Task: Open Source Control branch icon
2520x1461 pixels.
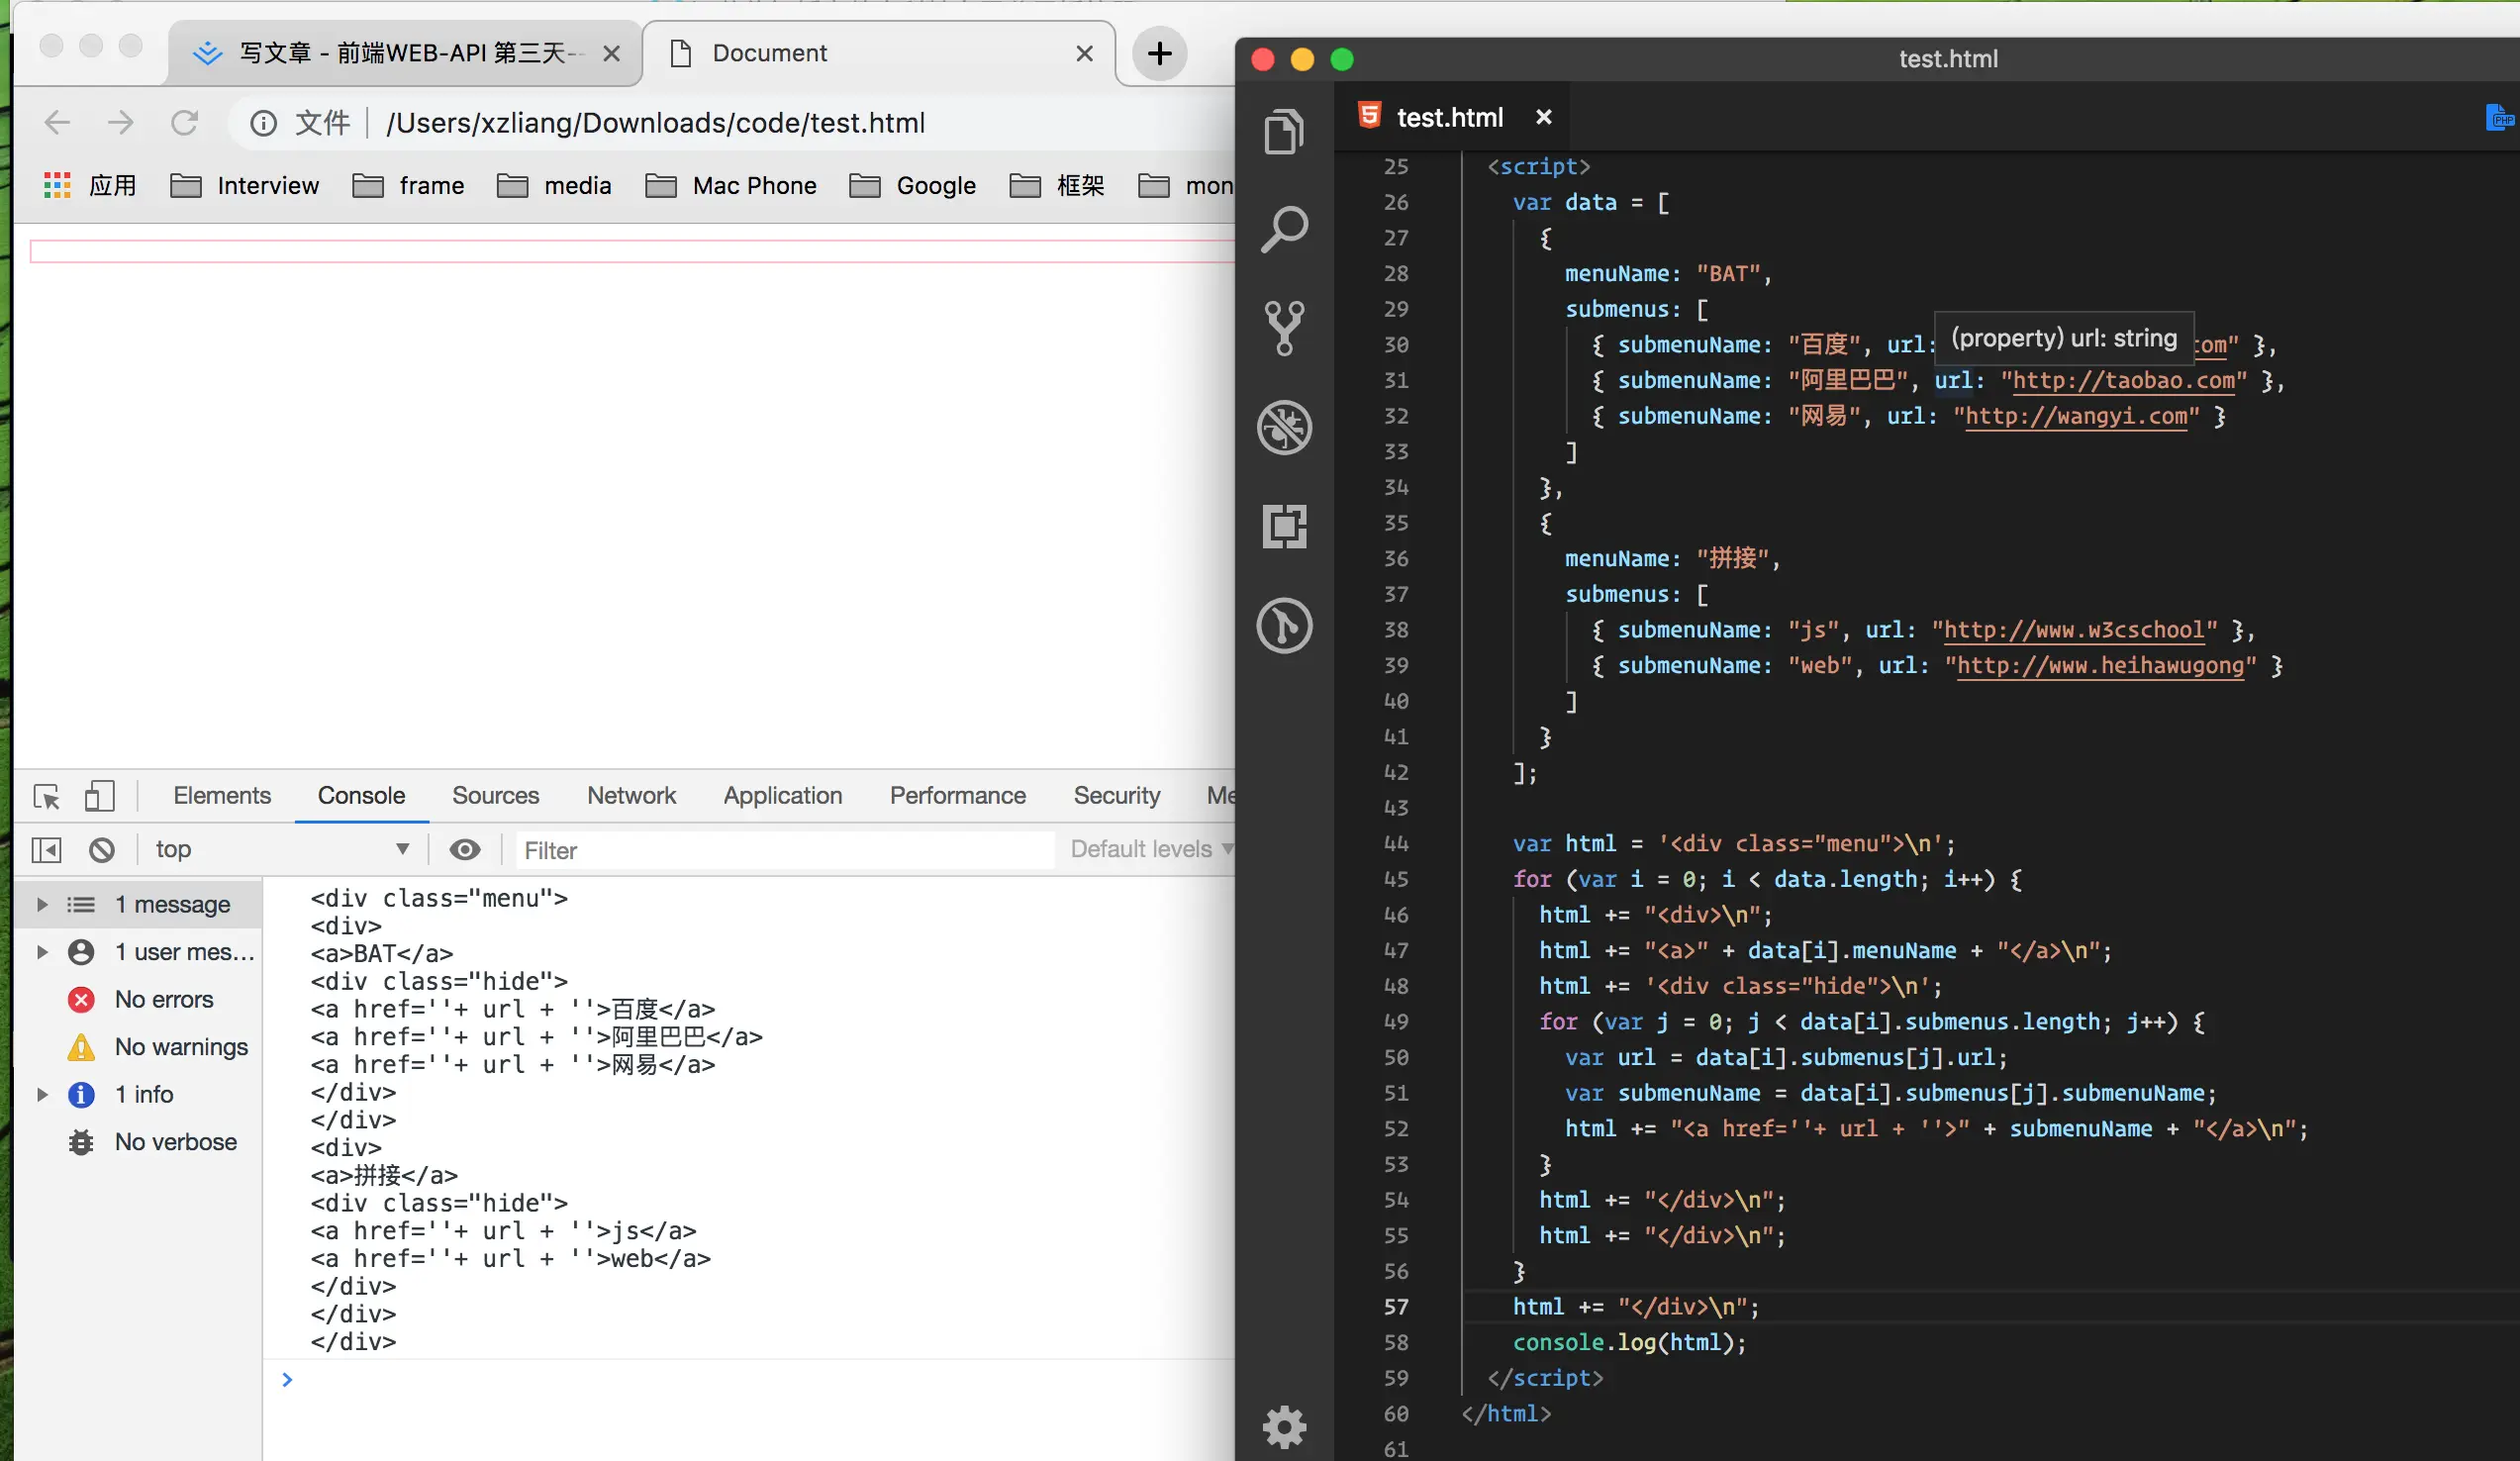Action: (x=1284, y=328)
